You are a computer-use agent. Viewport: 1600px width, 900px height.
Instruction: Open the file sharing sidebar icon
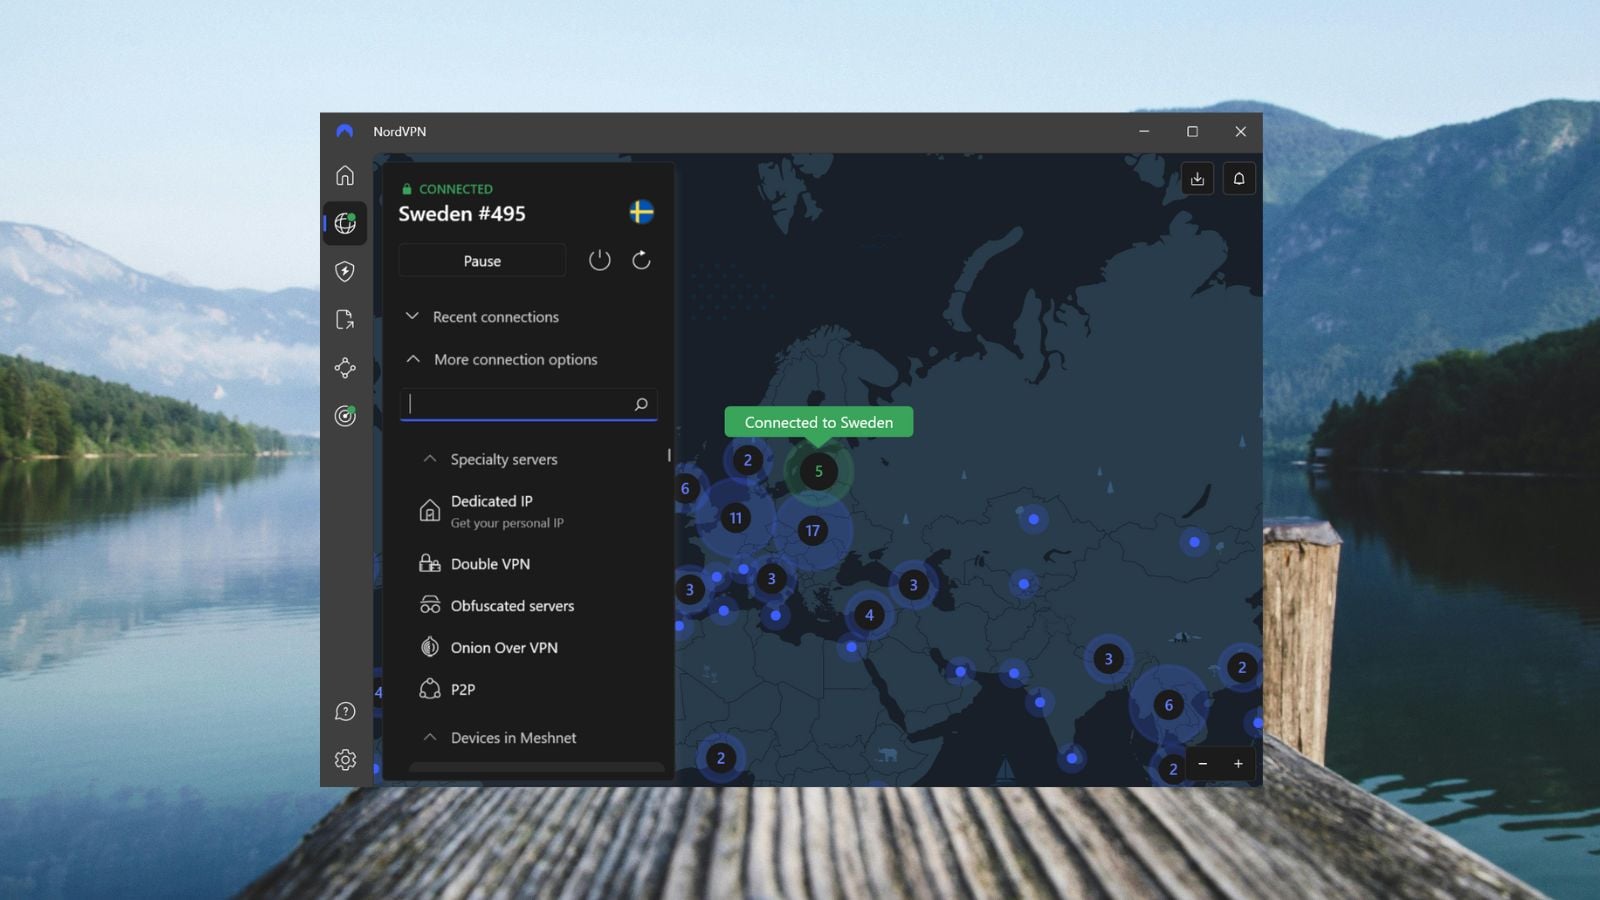(x=345, y=320)
